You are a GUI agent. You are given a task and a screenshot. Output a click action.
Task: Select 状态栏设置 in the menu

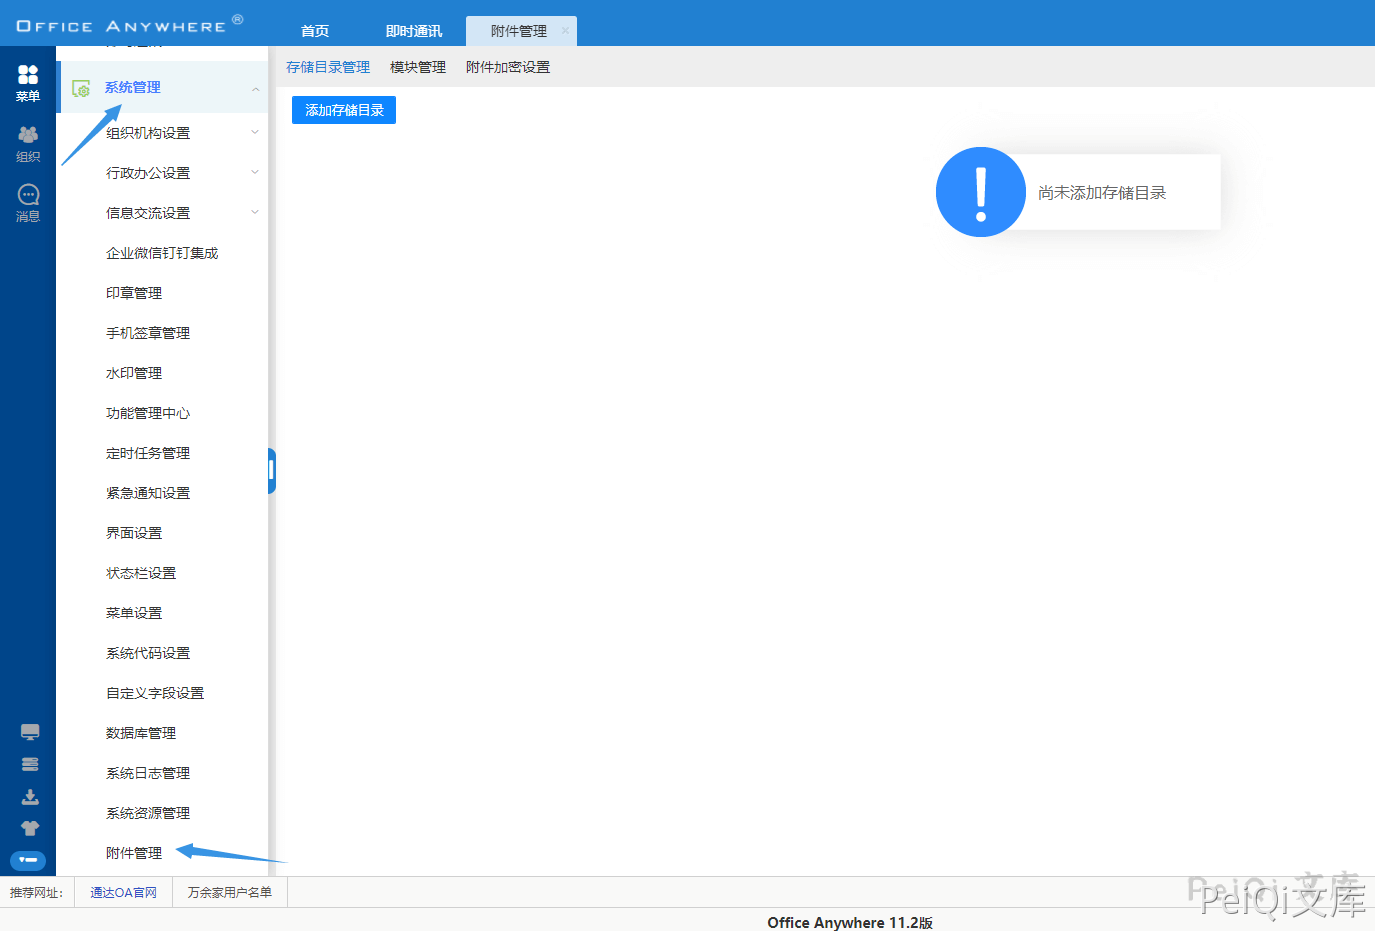(x=141, y=573)
